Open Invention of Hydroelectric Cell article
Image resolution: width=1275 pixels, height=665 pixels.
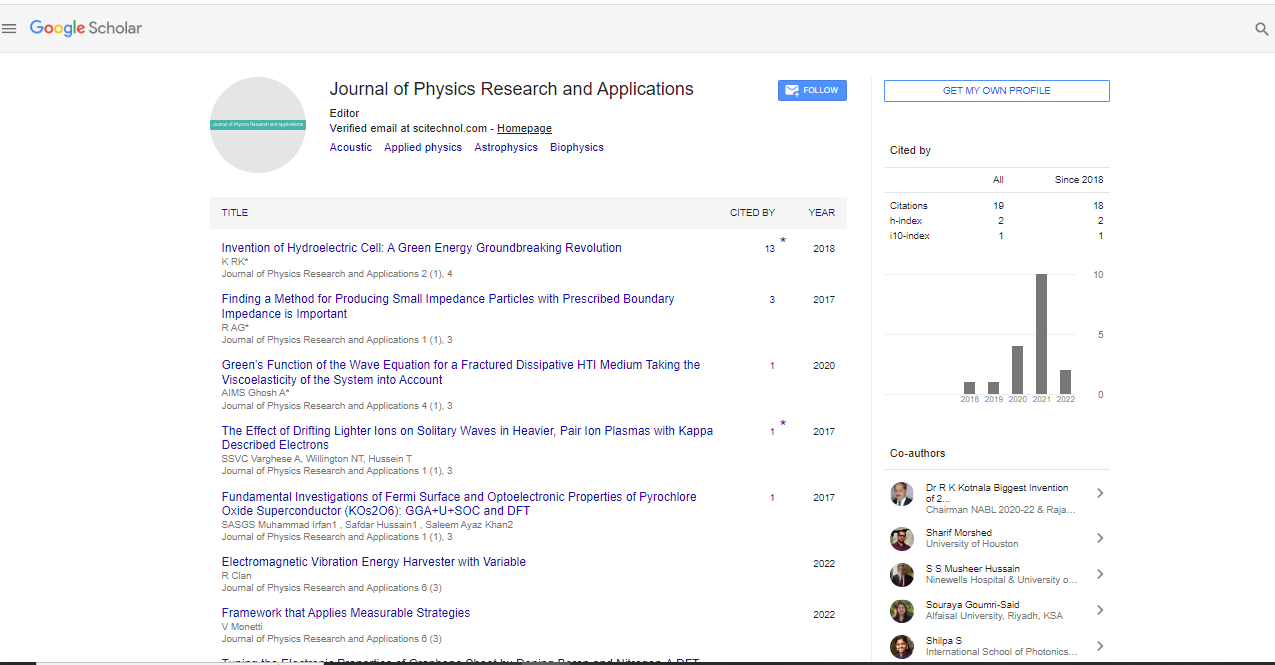click(422, 248)
